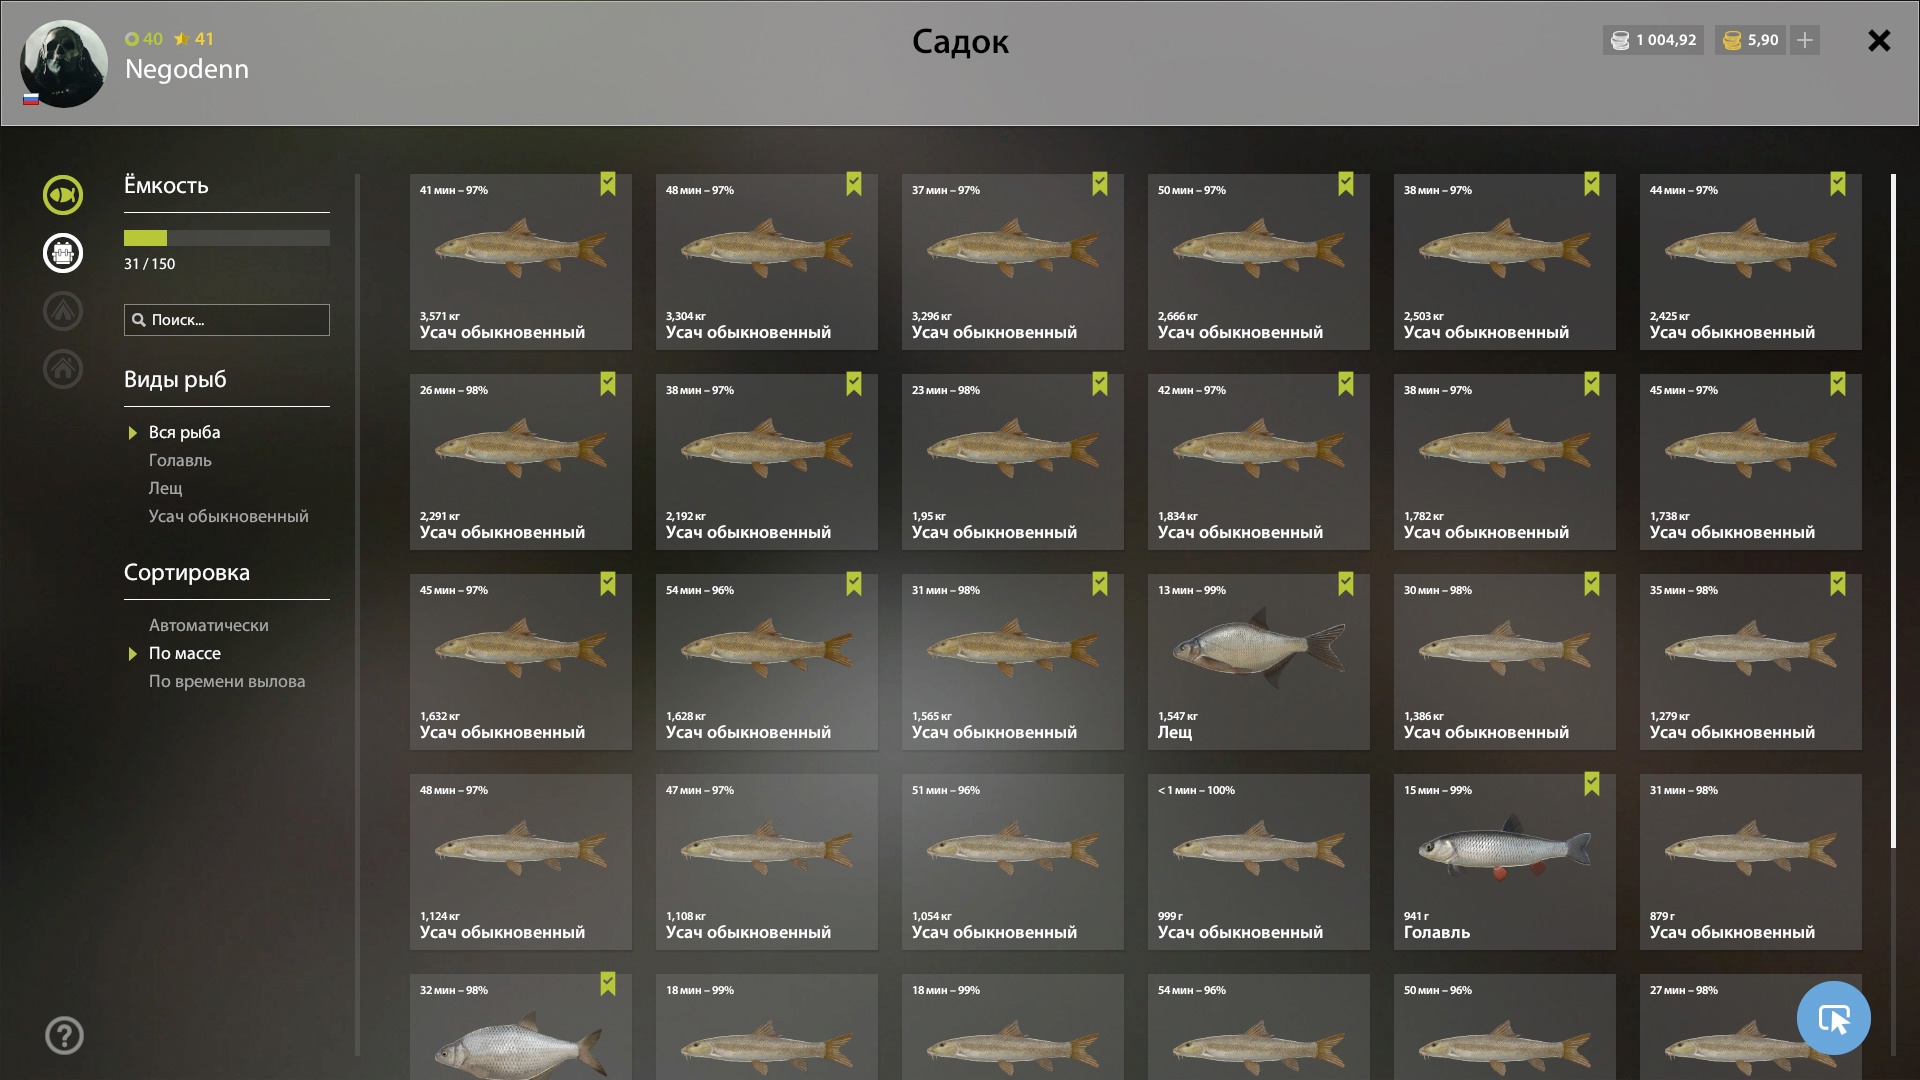Filter by Усач обыкновенный species
The width and height of the screenshot is (1920, 1080).
tap(229, 516)
